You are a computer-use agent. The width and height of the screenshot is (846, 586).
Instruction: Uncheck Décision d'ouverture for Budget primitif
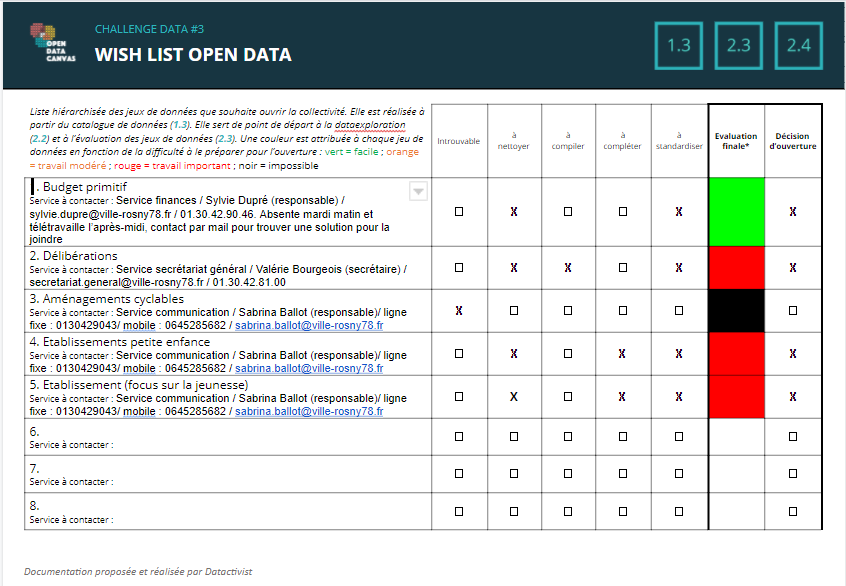click(793, 212)
